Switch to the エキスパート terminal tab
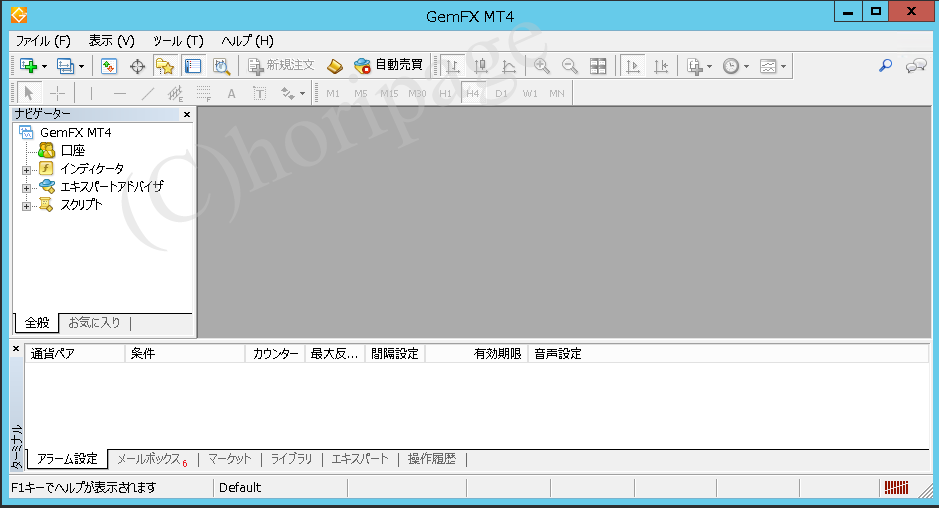 (360, 459)
